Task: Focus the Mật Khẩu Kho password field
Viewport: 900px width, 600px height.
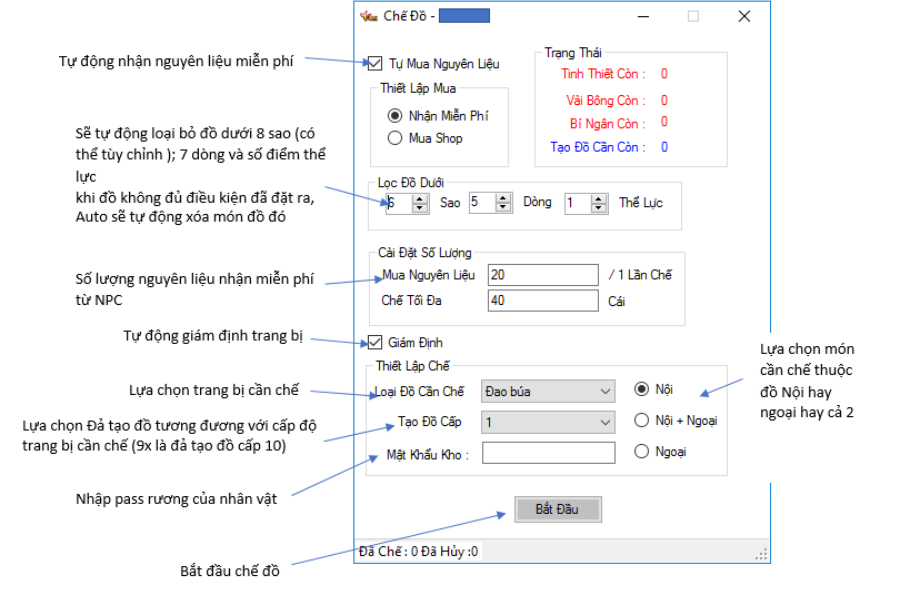Action: pyautogui.click(x=548, y=452)
